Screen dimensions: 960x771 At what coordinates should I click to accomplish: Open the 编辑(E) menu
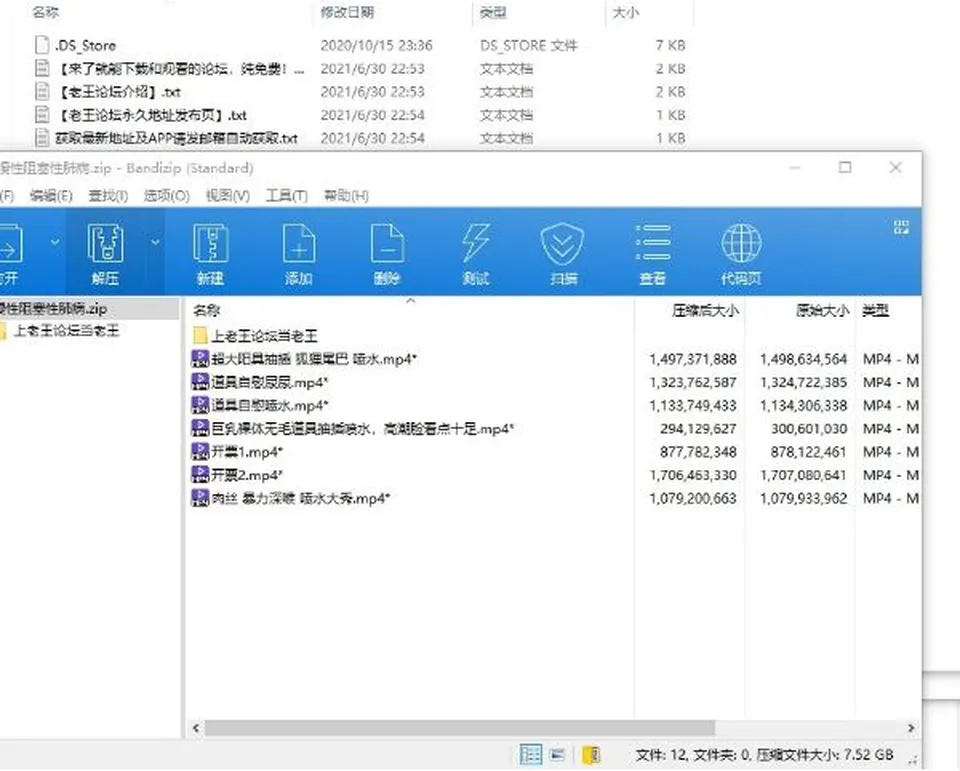(x=51, y=196)
